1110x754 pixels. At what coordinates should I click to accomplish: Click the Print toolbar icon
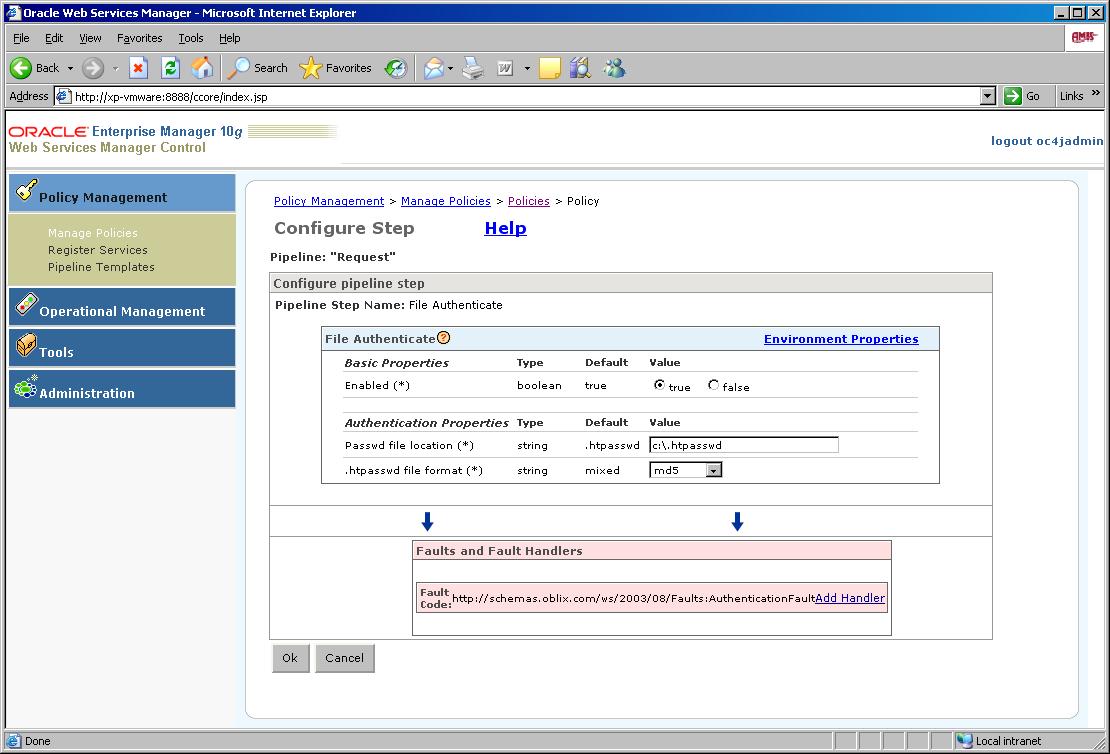pos(473,68)
